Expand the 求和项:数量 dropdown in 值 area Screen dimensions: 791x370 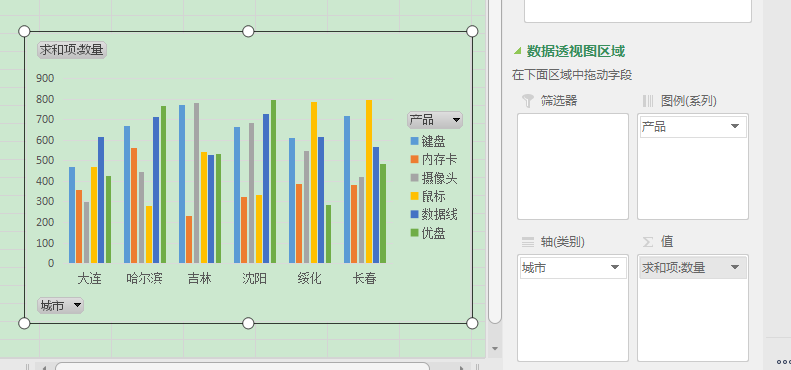coord(734,268)
